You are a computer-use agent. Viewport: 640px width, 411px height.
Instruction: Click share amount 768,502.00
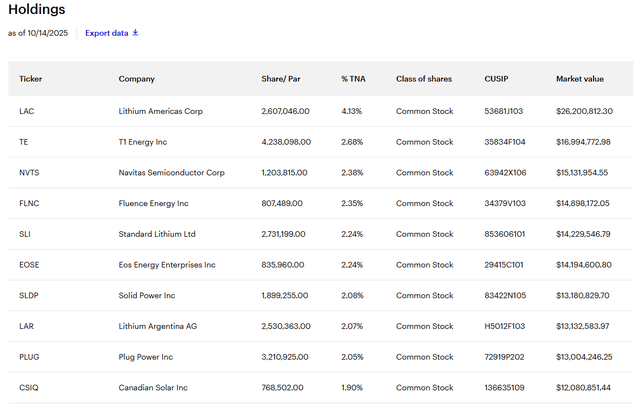282,388
